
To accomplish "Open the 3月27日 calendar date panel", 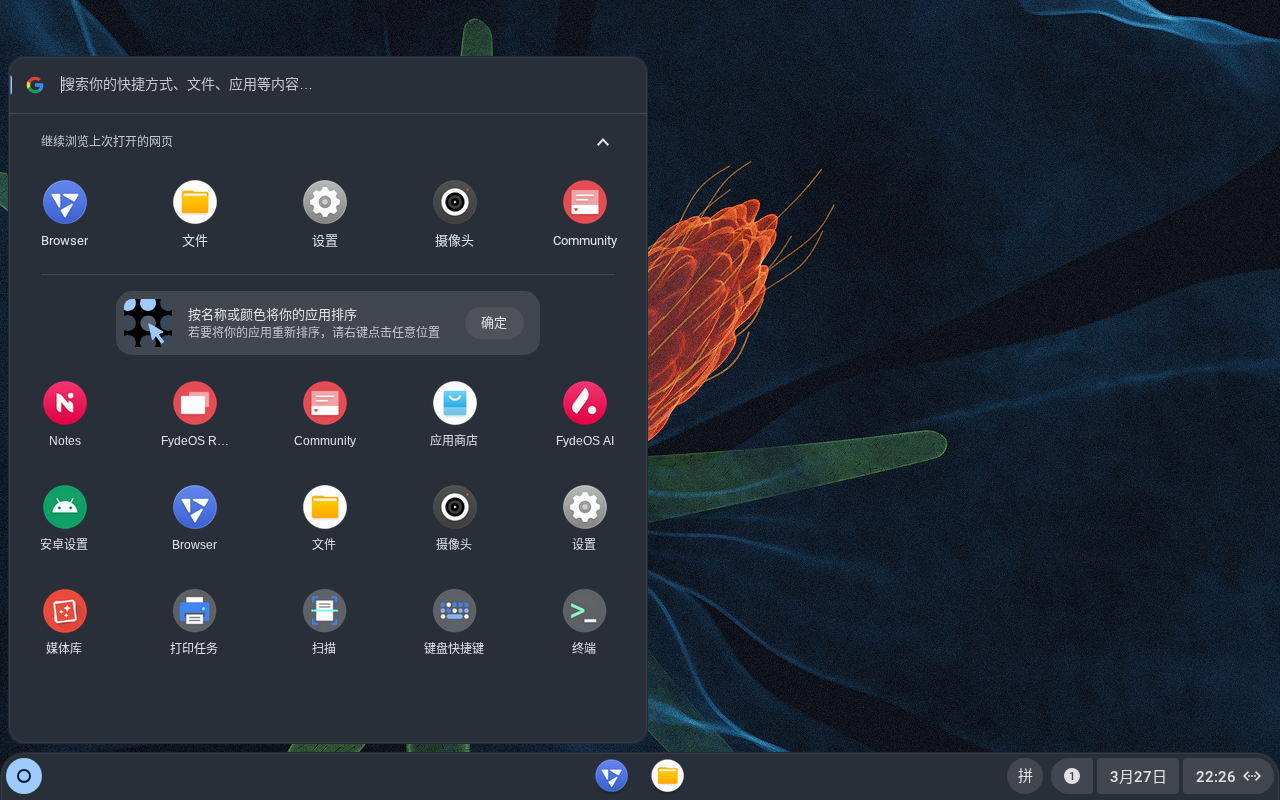I will coord(1137,776).
